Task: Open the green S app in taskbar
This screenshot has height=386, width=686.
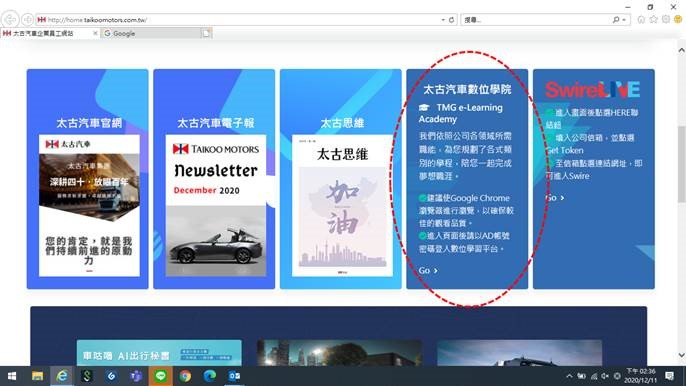Action: click(x=86, y=376)
